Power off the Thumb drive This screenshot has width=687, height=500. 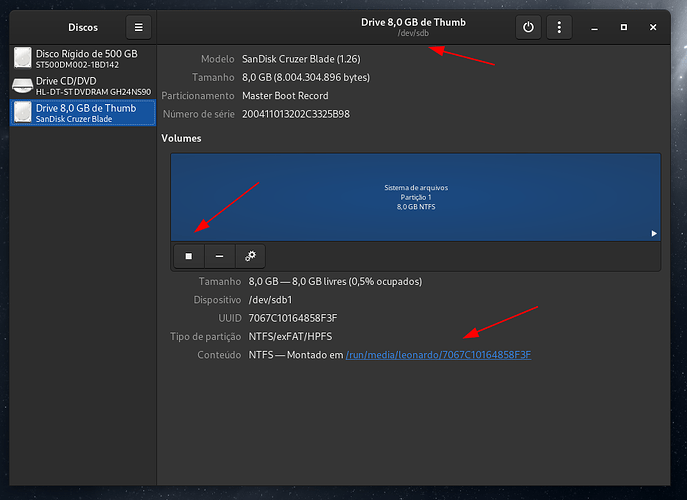529,27
